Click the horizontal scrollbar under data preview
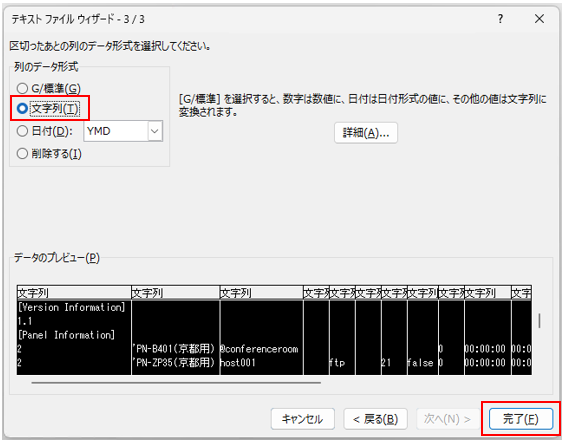The height and width of the screenshot is (443, 565). point(176,383)
